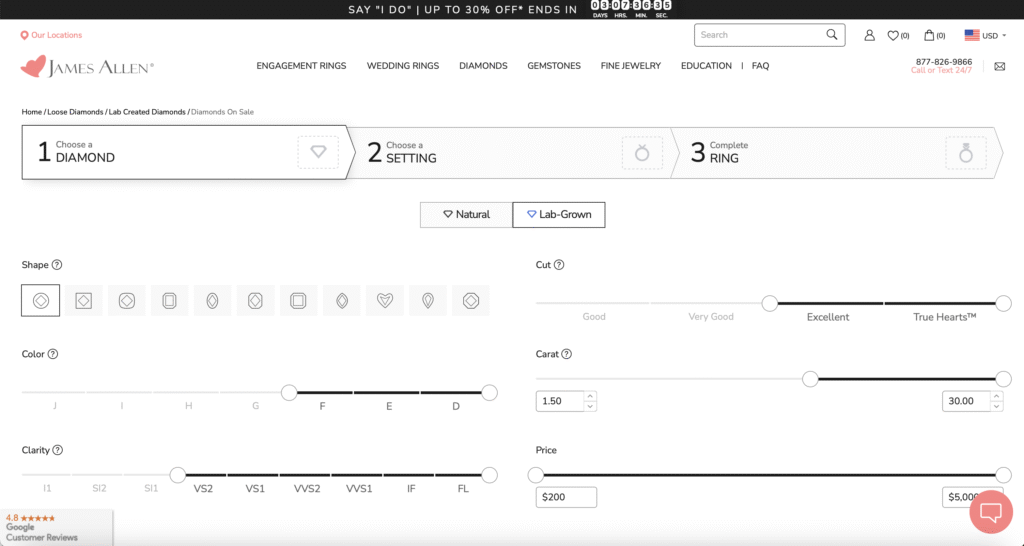
Task: Click the search magnifier icon
Action: (832, 35)
